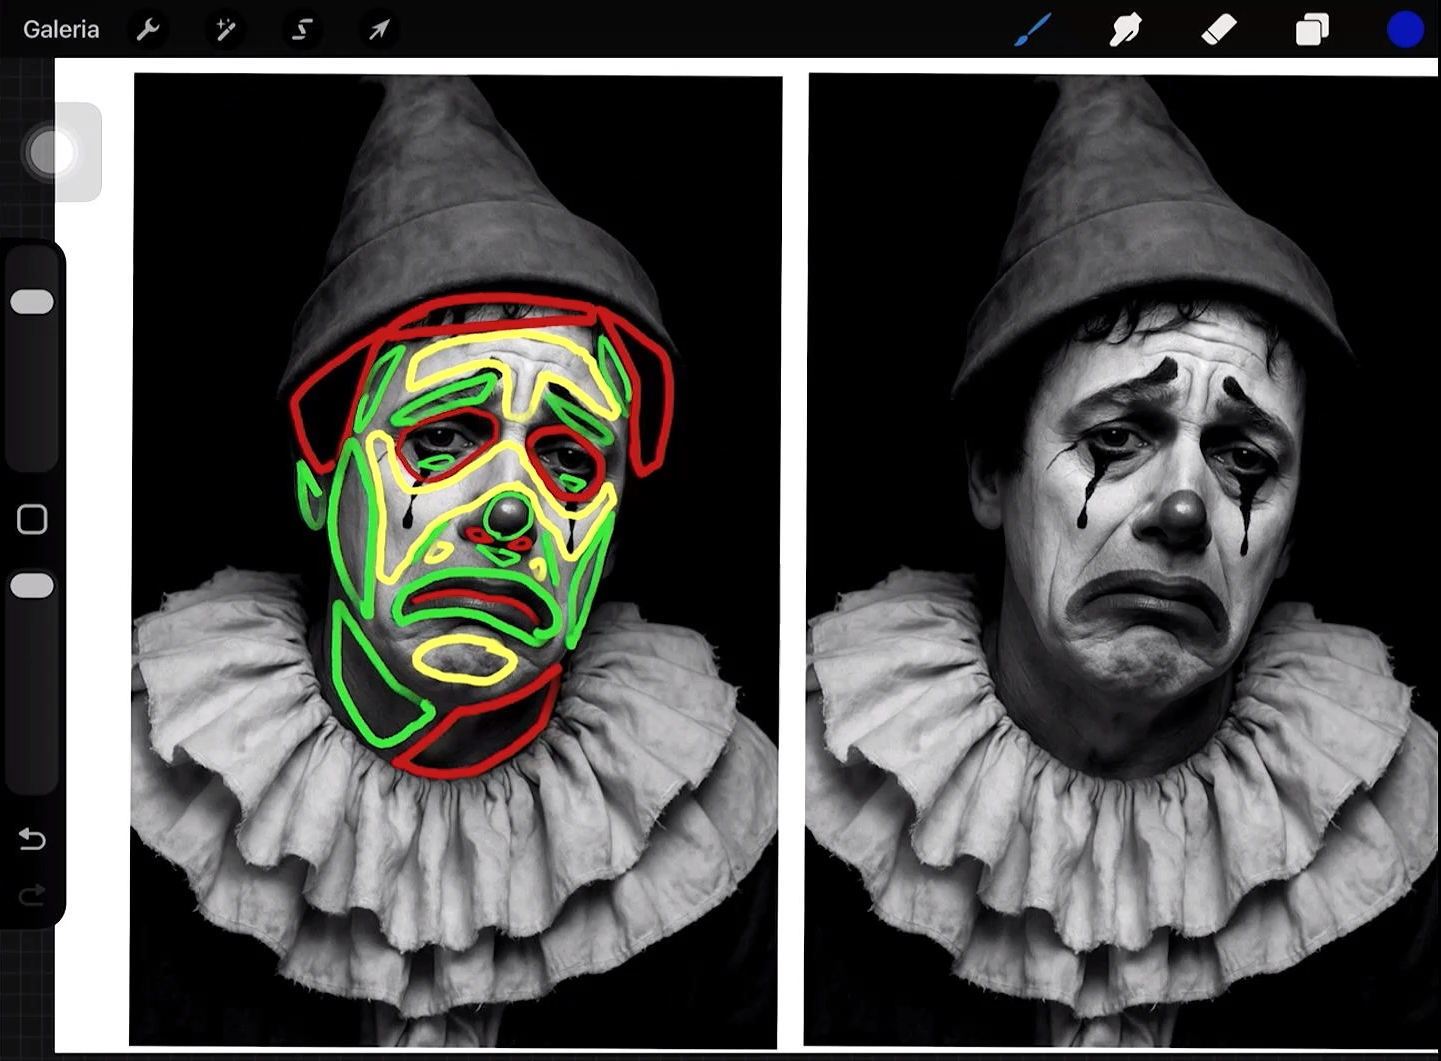Open the Actions wrench menu

point(148,29)
